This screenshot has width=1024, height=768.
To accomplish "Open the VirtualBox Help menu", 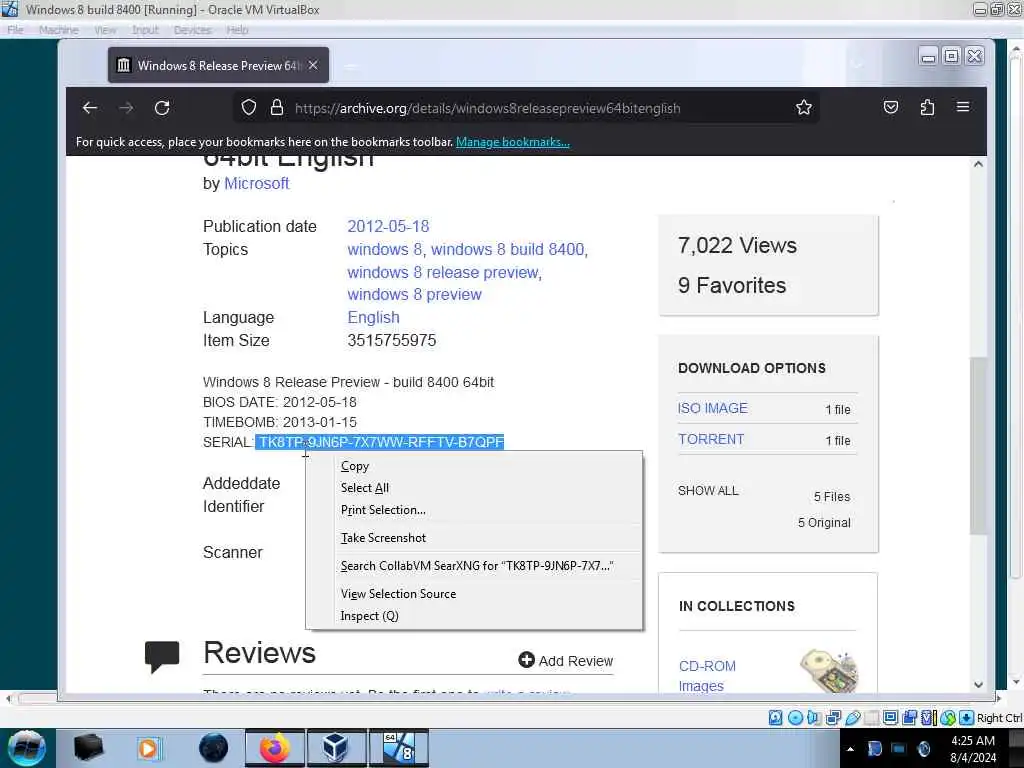I will pyautogui.click(x=237, y=30).
